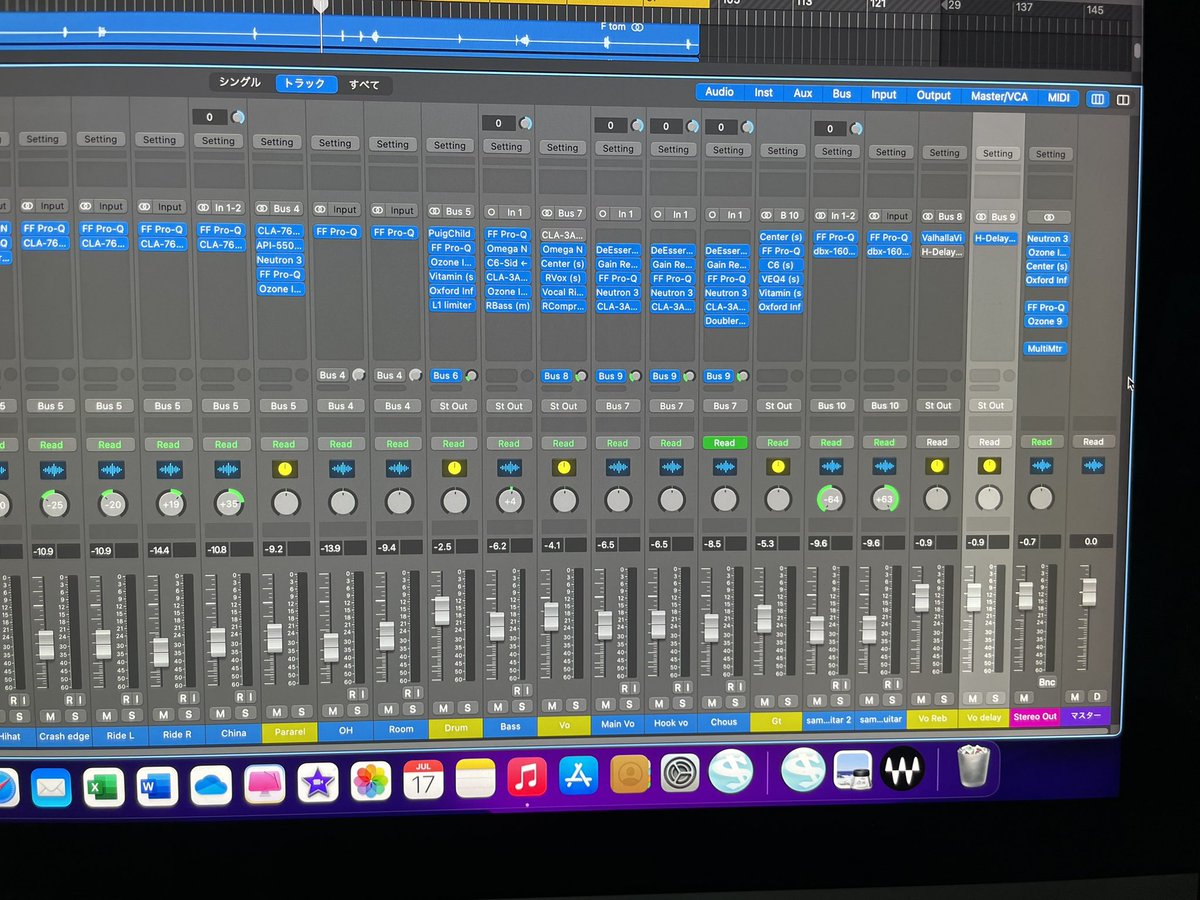Solo the Bass channel

(523, 708)
